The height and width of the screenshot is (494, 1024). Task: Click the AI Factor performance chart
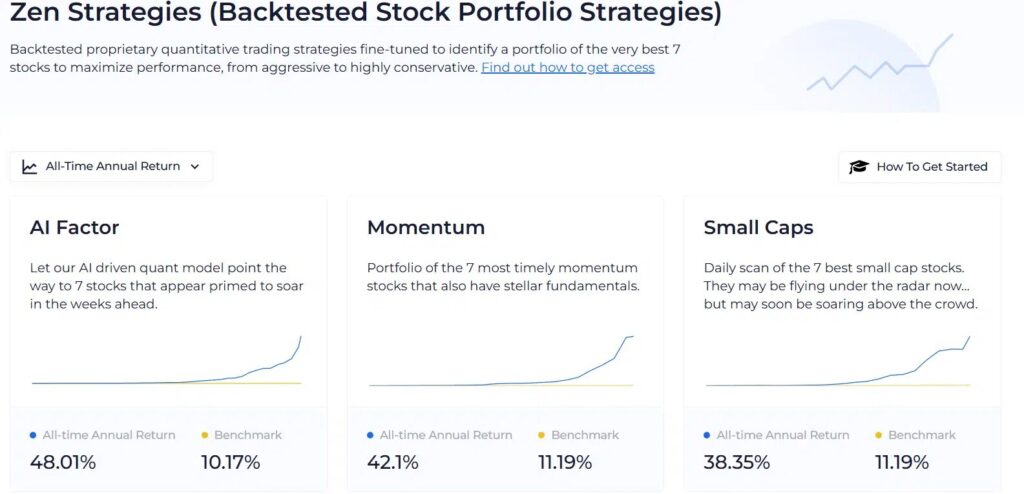pos(167,360)
